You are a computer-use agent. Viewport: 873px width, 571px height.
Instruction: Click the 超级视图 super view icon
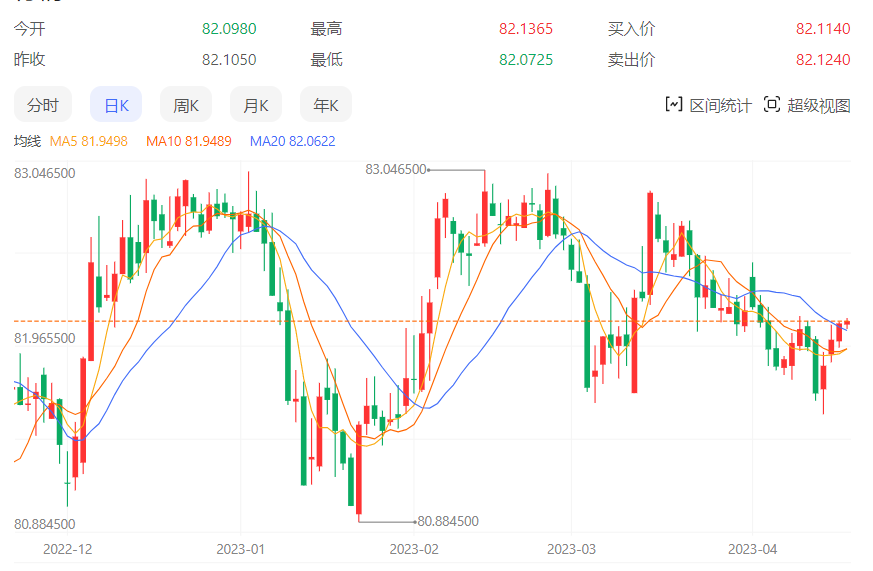771,104
